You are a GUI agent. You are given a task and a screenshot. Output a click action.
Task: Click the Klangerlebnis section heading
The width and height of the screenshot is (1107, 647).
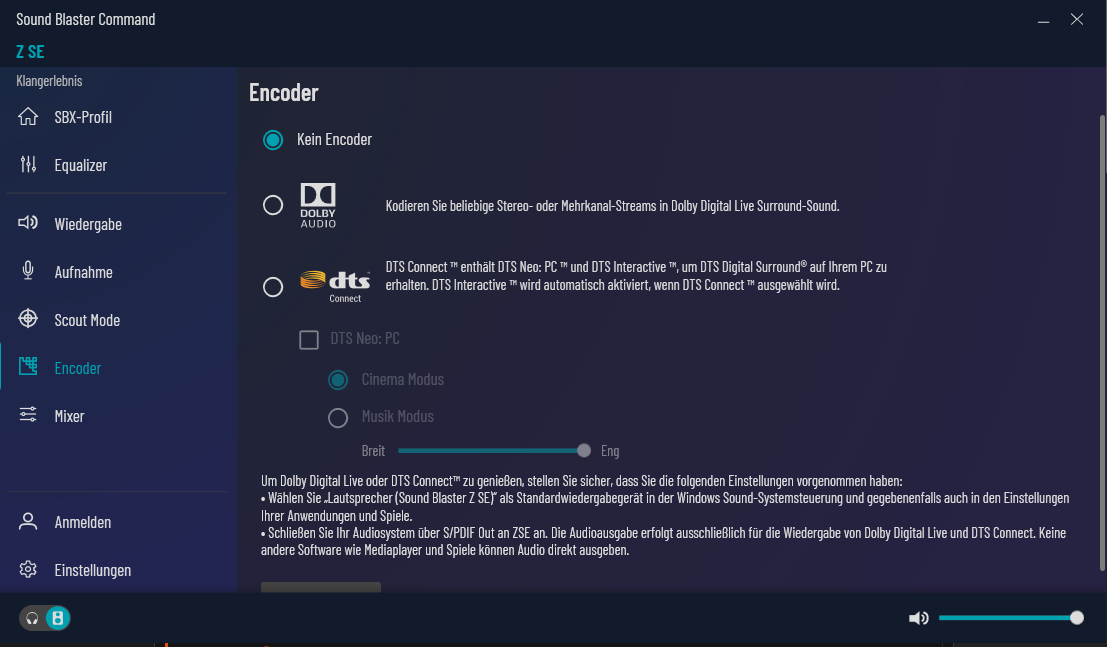(49, 81)
